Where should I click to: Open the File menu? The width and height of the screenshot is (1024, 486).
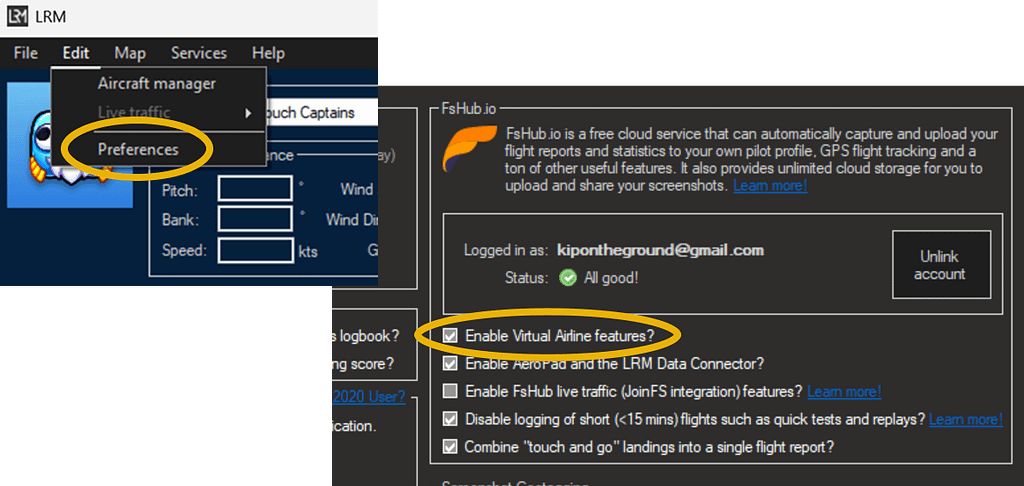(25, 53)
